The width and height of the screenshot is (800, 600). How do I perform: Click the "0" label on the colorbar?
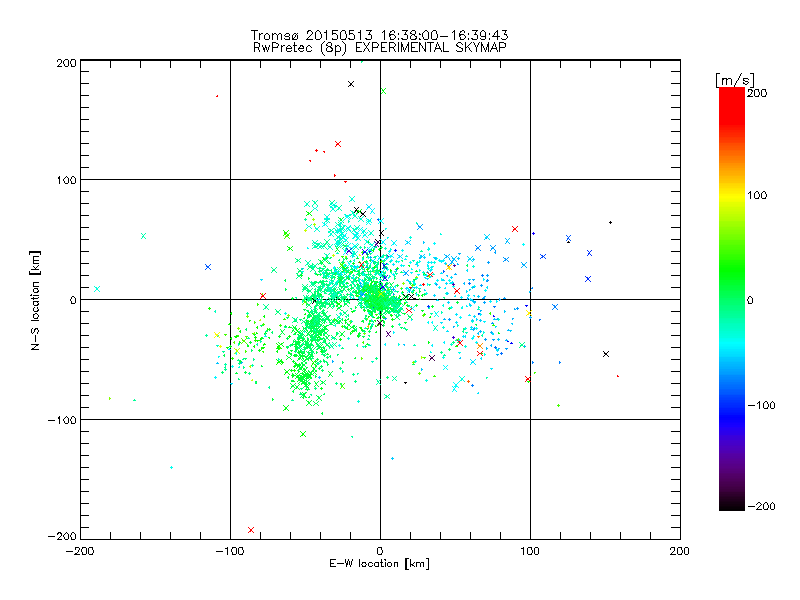751,300
